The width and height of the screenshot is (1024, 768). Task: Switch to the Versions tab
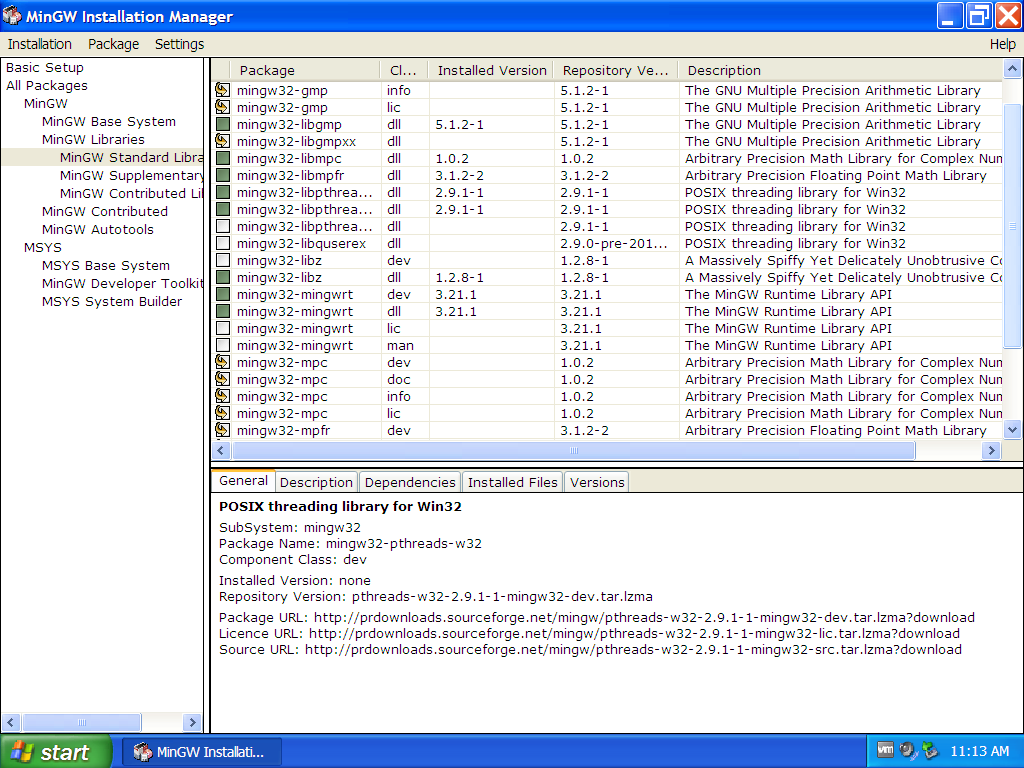click(x=597, y=482)
